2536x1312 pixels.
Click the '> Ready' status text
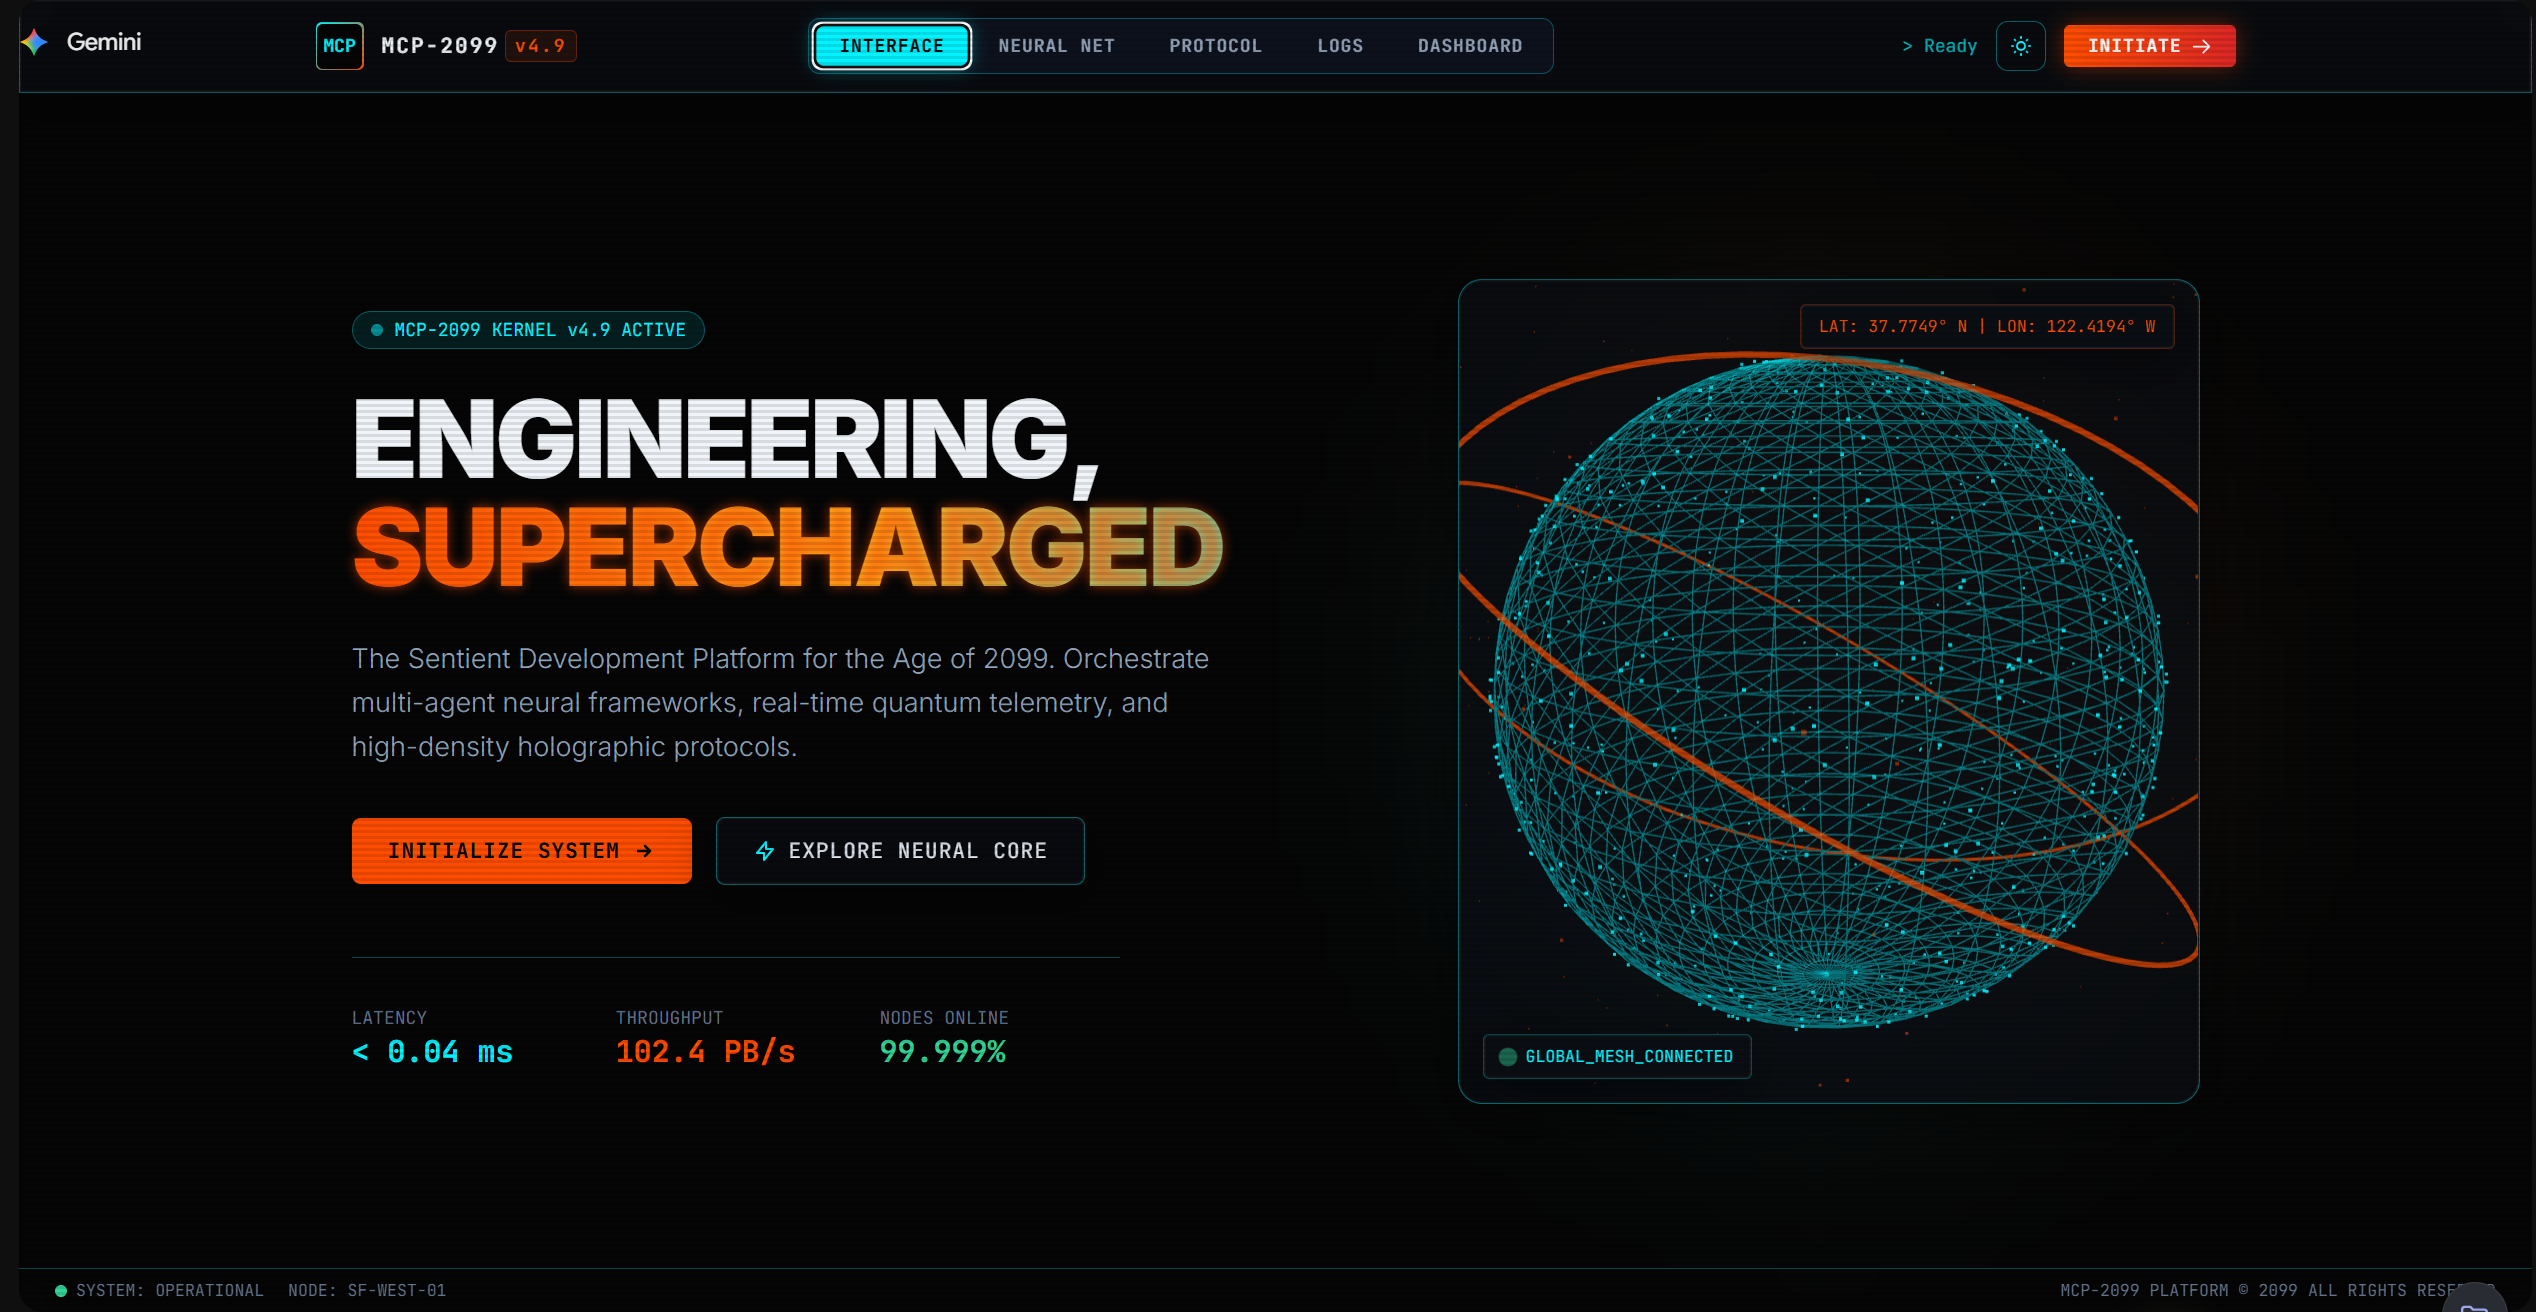tap(1939, 46)
